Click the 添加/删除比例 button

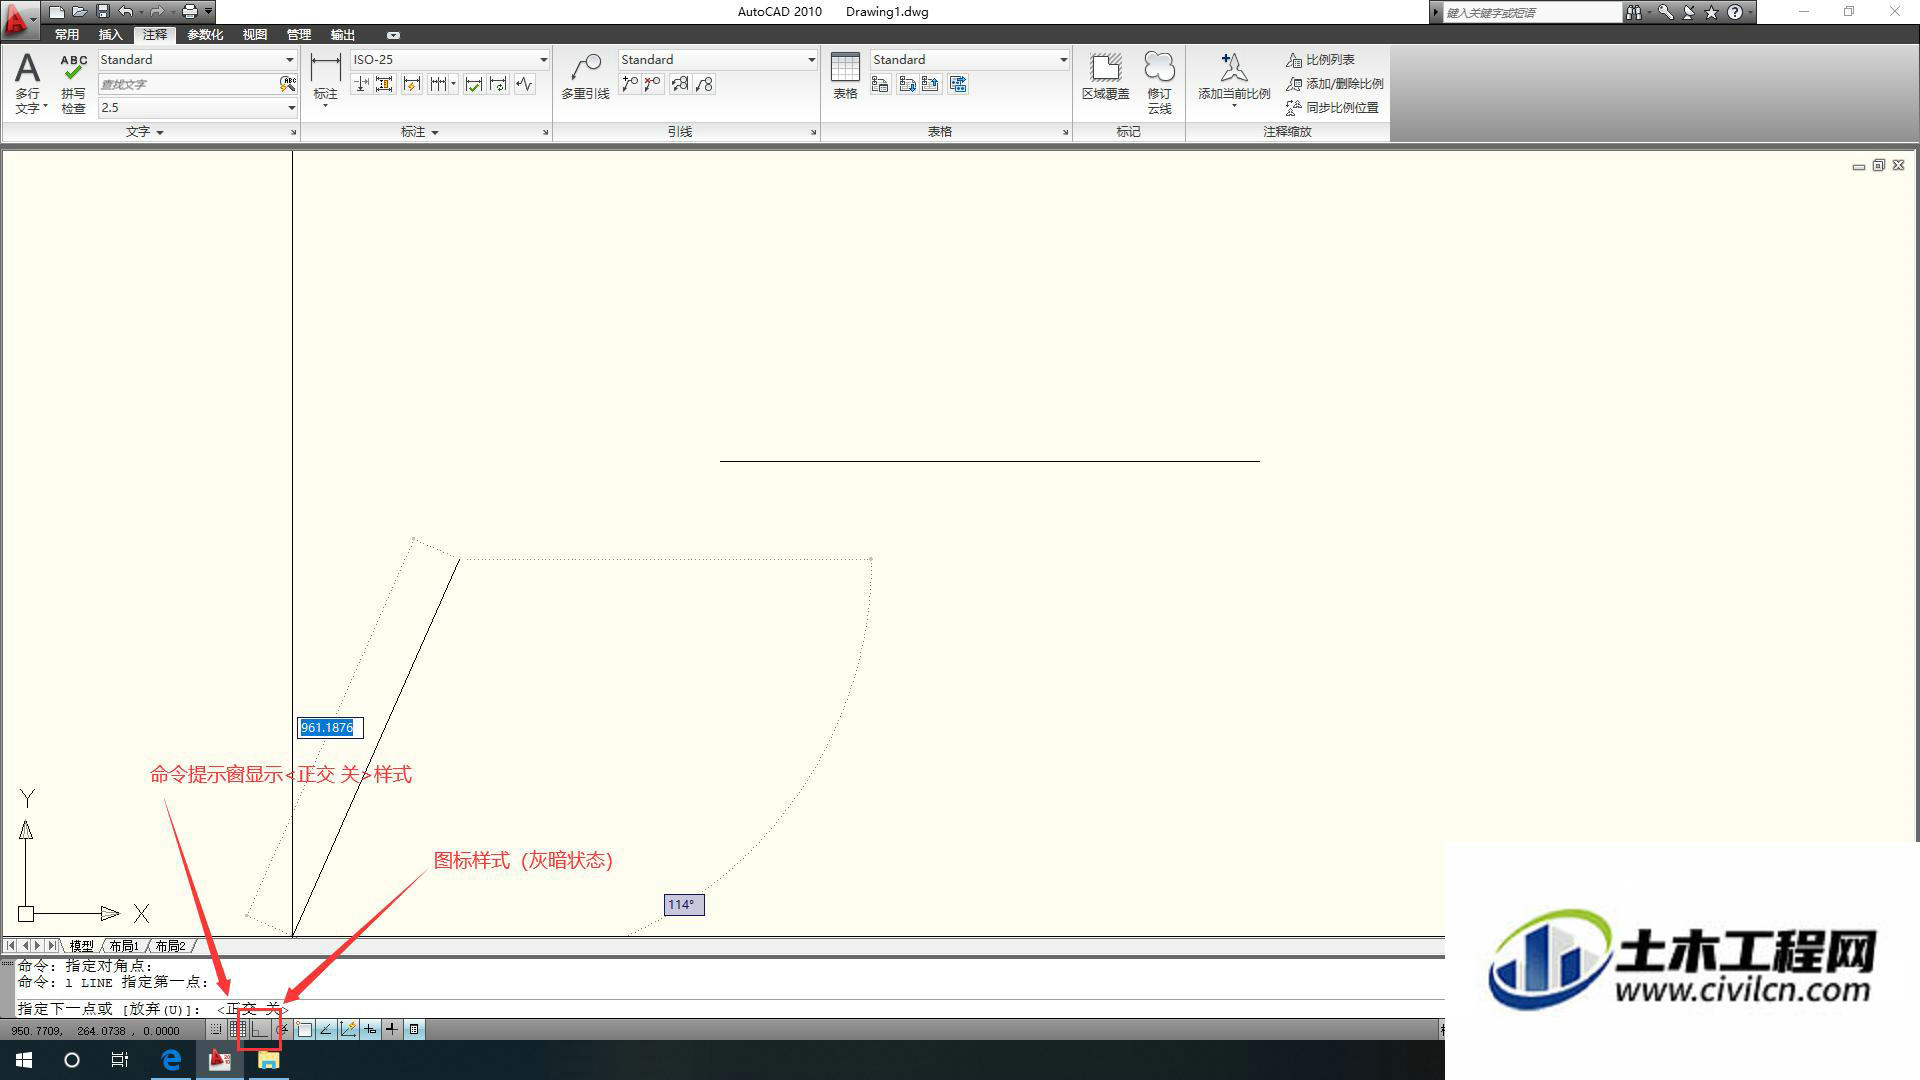(1334, 84)
